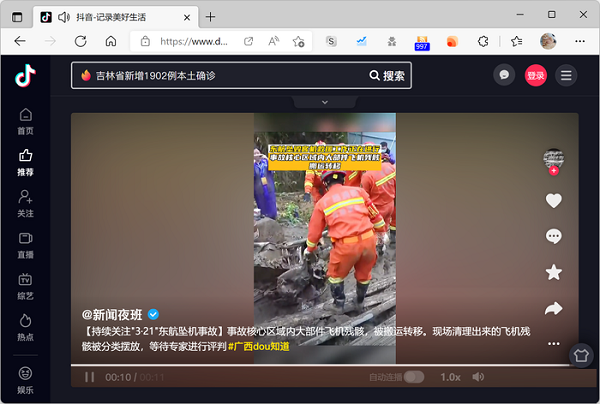Click the red 登录 login button
Image resolution: width=600 pixels, height=404 pixels.
tap(535, 75)
